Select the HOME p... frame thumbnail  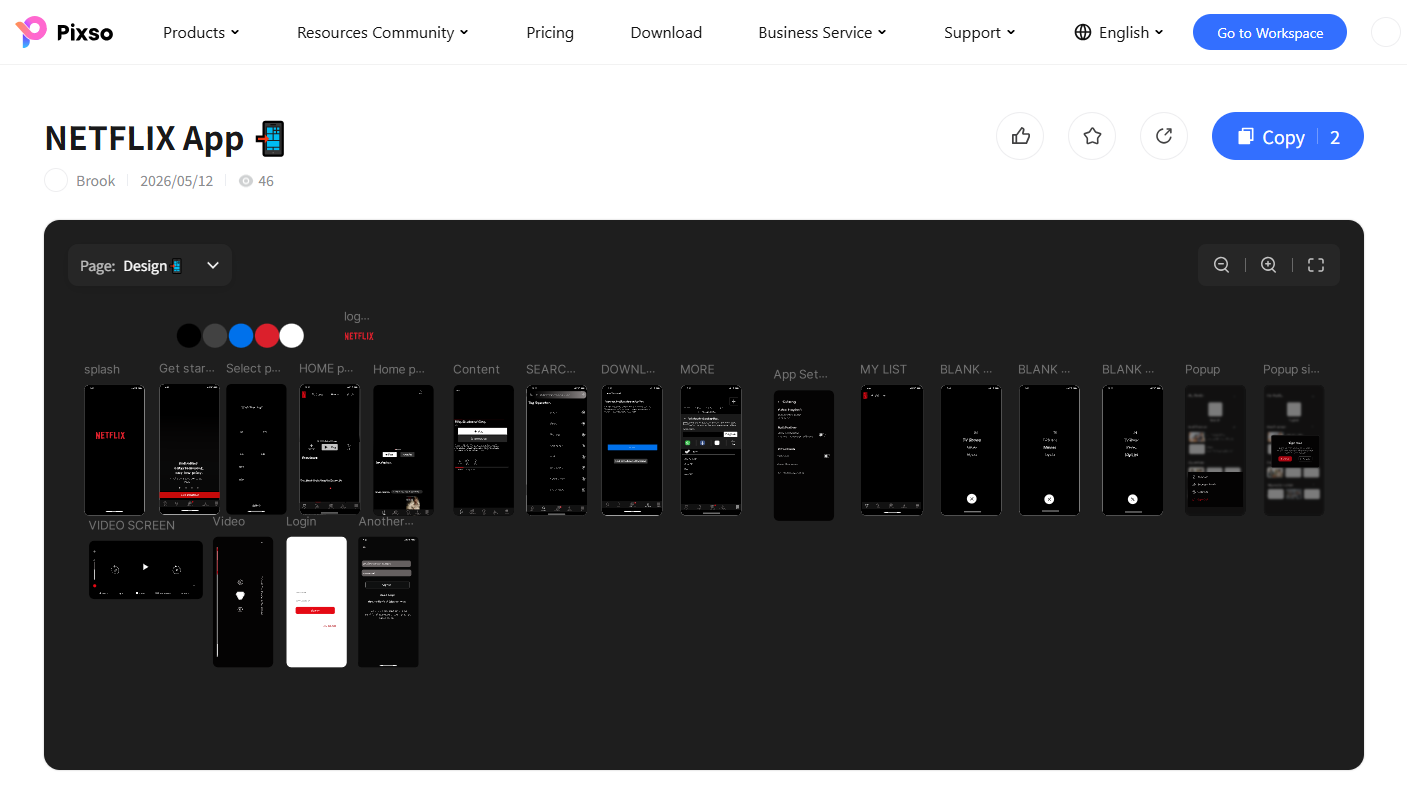click(x=329, y=449)
